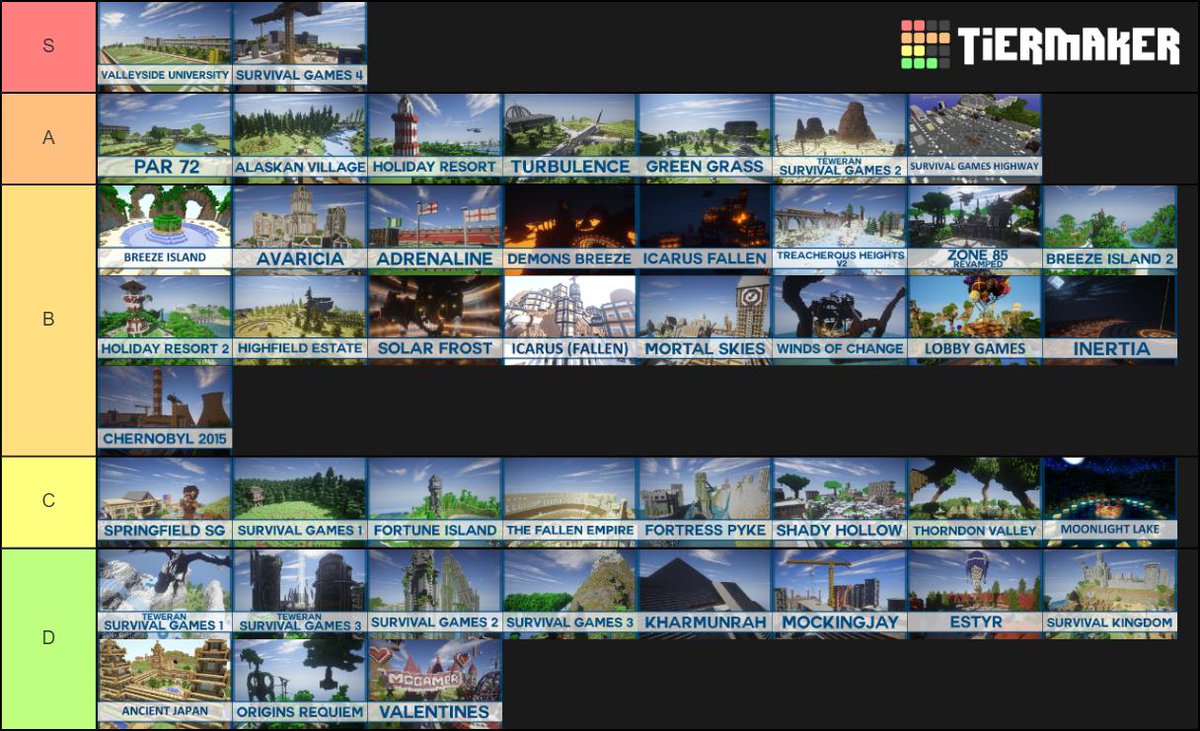Pick the Survival Games 1 forest thumbnail
1200x731 pixels.
pos(300,502)
